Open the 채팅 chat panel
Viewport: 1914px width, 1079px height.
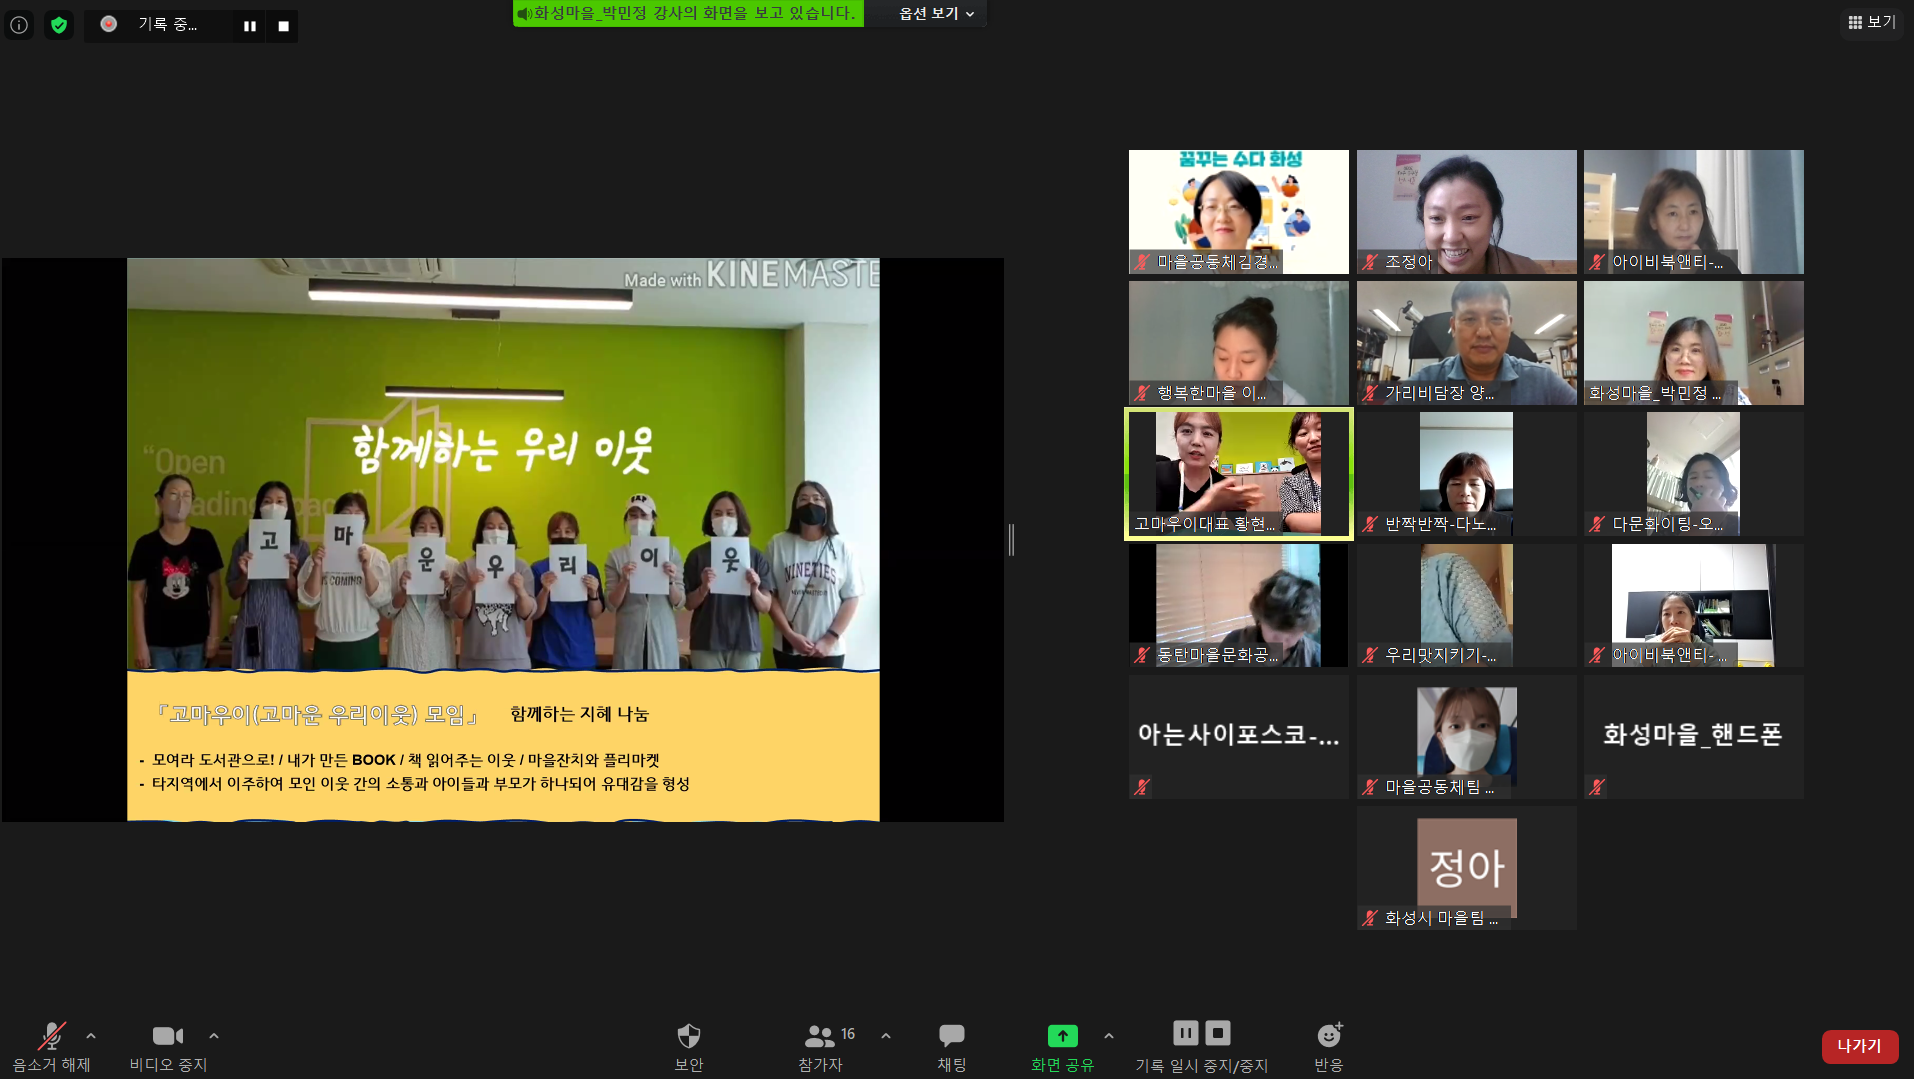(951, 1046)
